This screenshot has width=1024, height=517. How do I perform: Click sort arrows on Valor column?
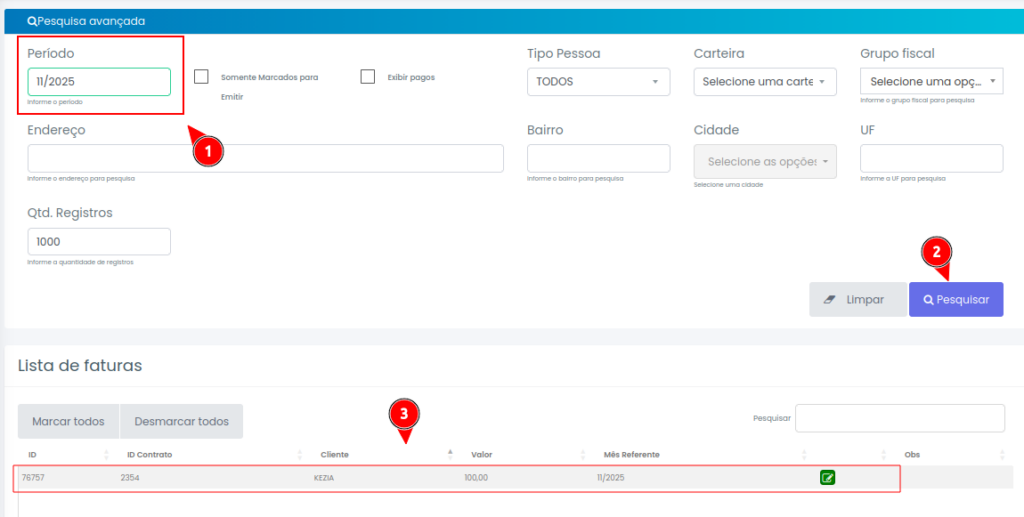[585, 455]
